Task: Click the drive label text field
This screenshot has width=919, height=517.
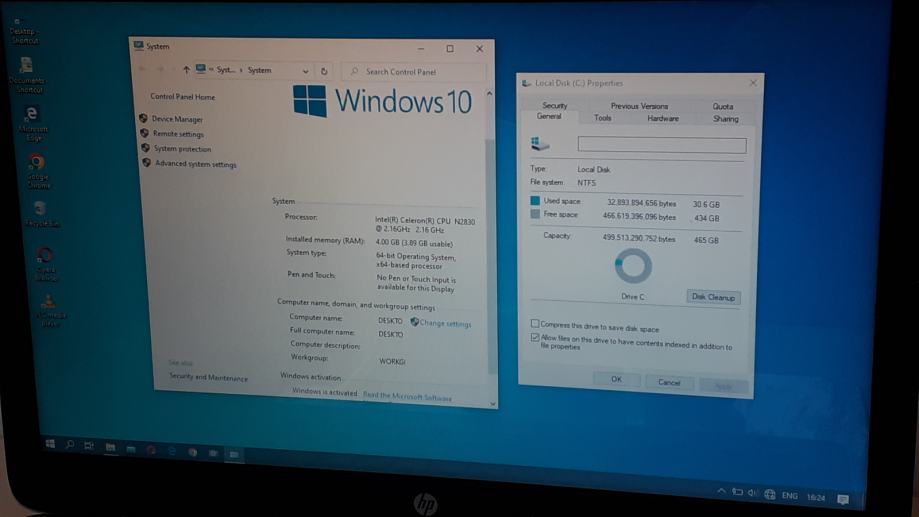Action: point(662,145)
